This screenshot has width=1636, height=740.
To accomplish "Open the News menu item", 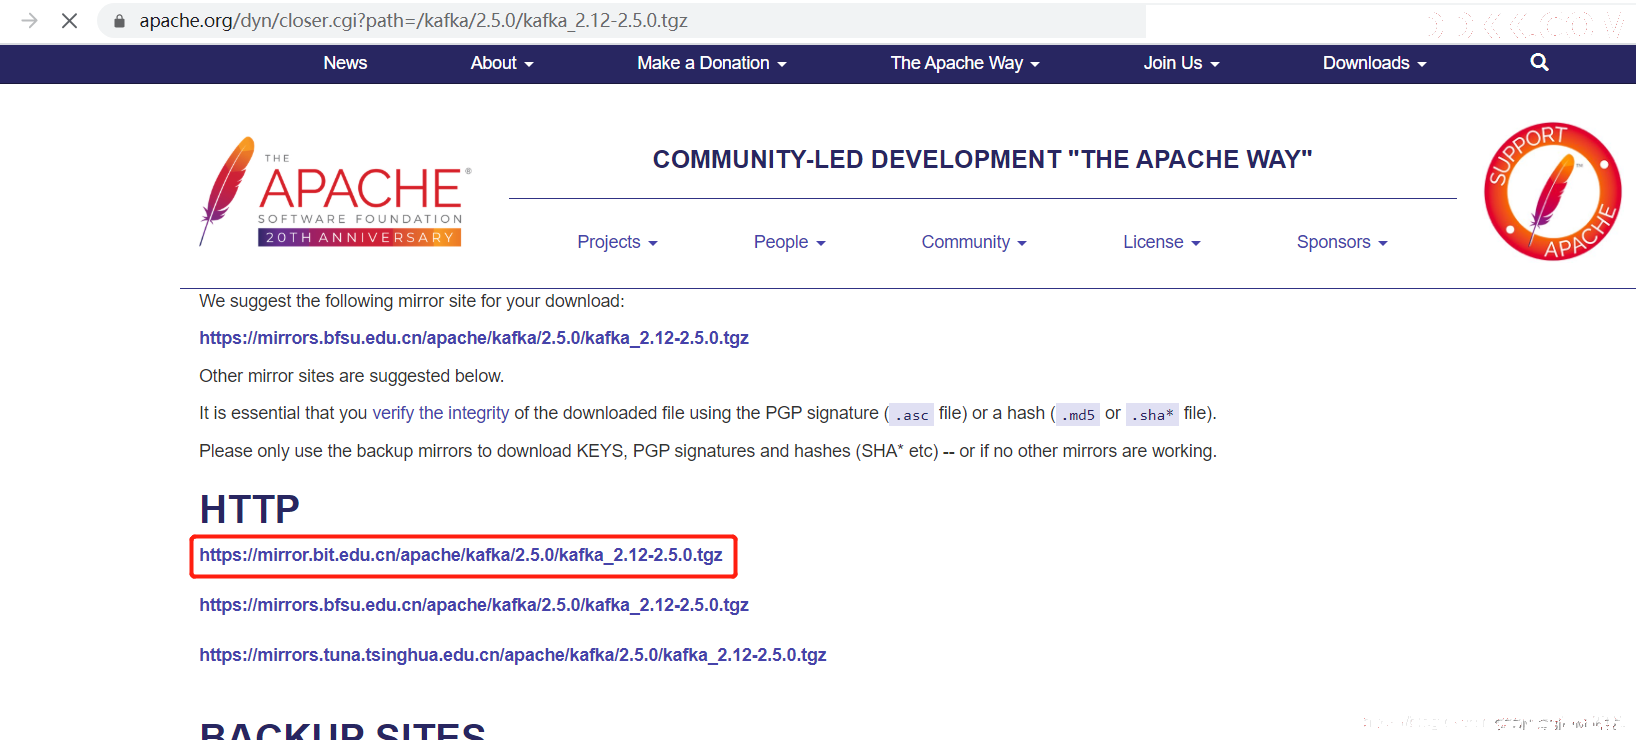I will 345,63.
